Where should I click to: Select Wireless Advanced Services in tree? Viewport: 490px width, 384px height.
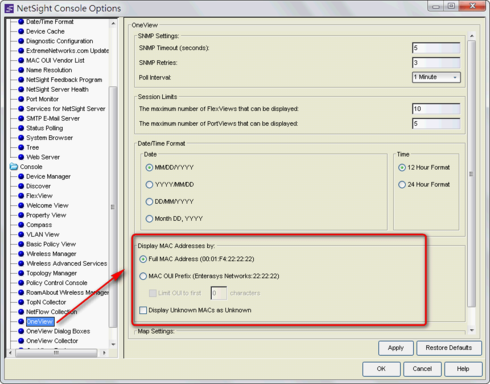pyautogui.click(x=67, y=263)
